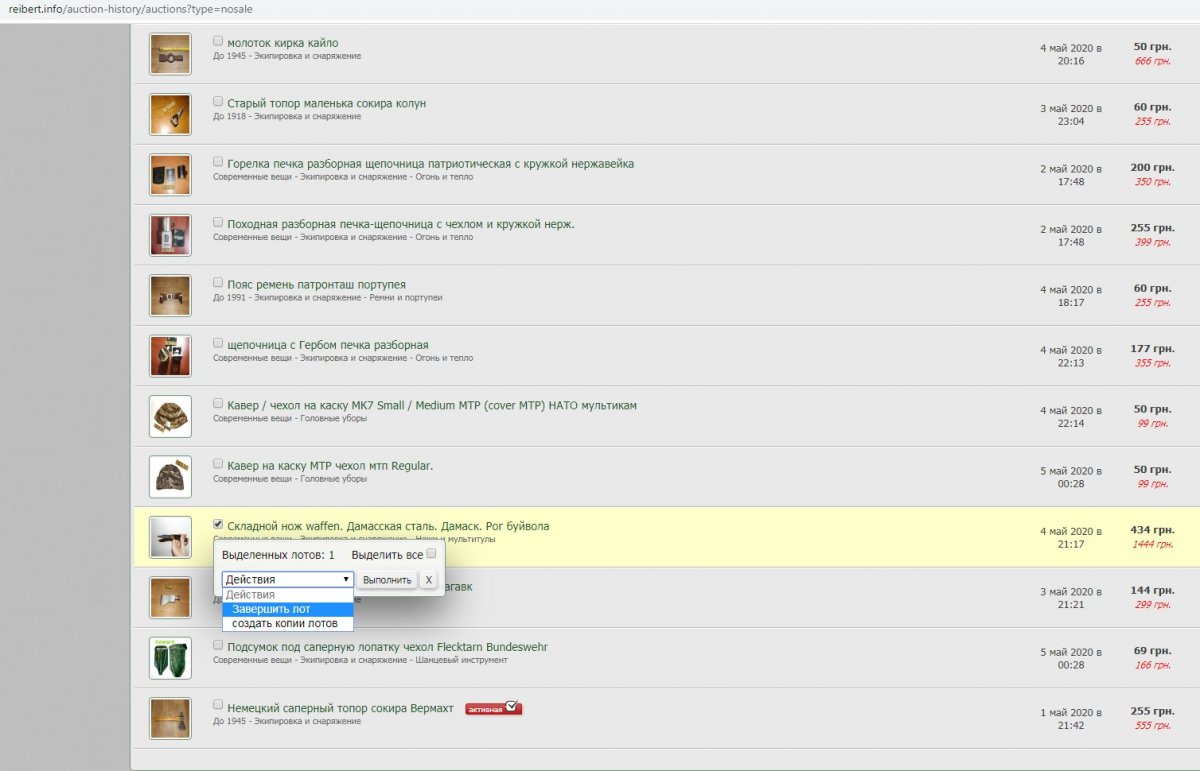The image size is (1200, 771).
Task: Uncheck the 'Складной нож waffen' lot checkbox
Action: click(x=218, y=524)
